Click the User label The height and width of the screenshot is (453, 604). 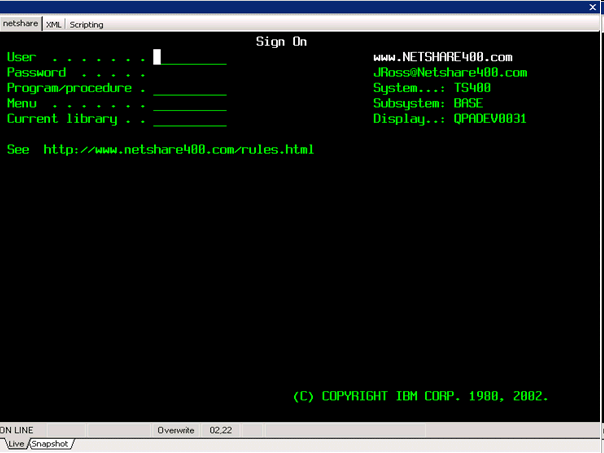pyautogui.click(x=22, y=57)
